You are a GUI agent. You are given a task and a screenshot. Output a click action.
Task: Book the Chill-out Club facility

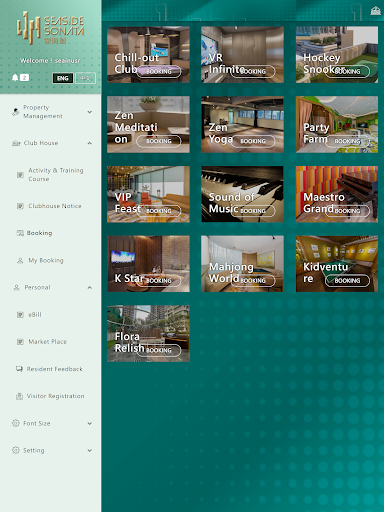[x=159, y=71]
